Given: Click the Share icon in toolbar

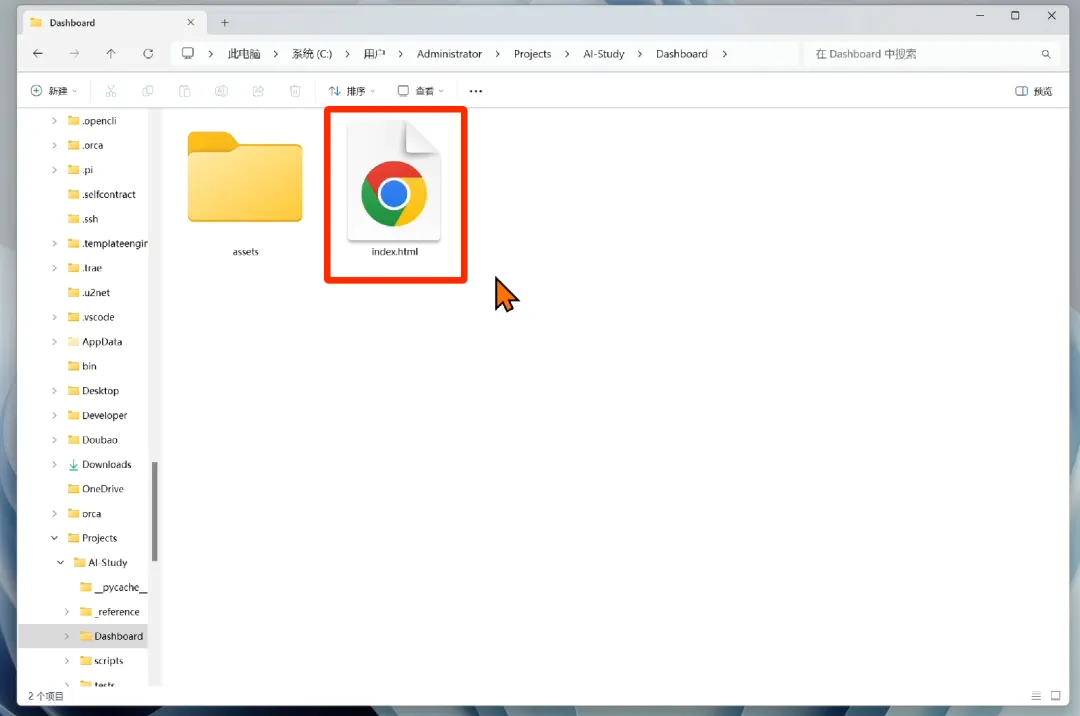Looking at the screenshot, I should pos(258,91).
